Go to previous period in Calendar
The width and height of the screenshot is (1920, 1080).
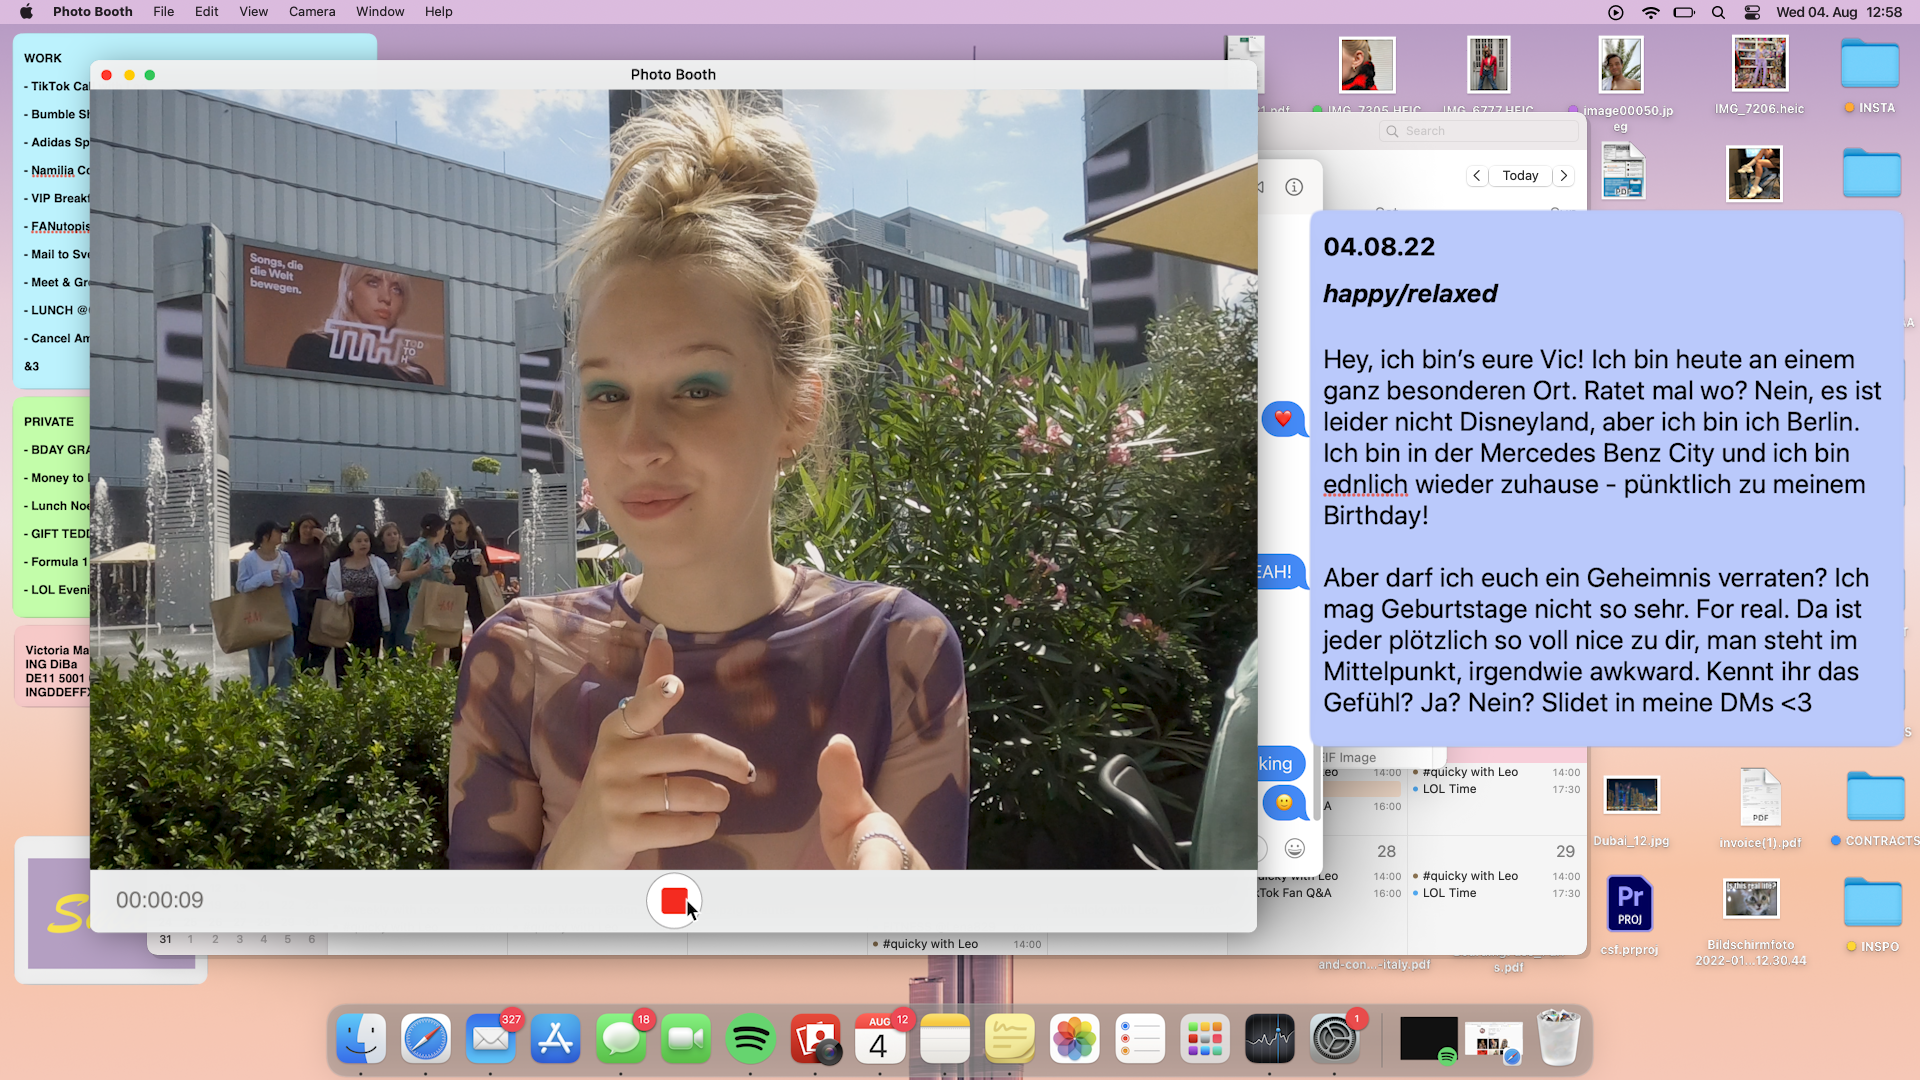[1477, 175]
